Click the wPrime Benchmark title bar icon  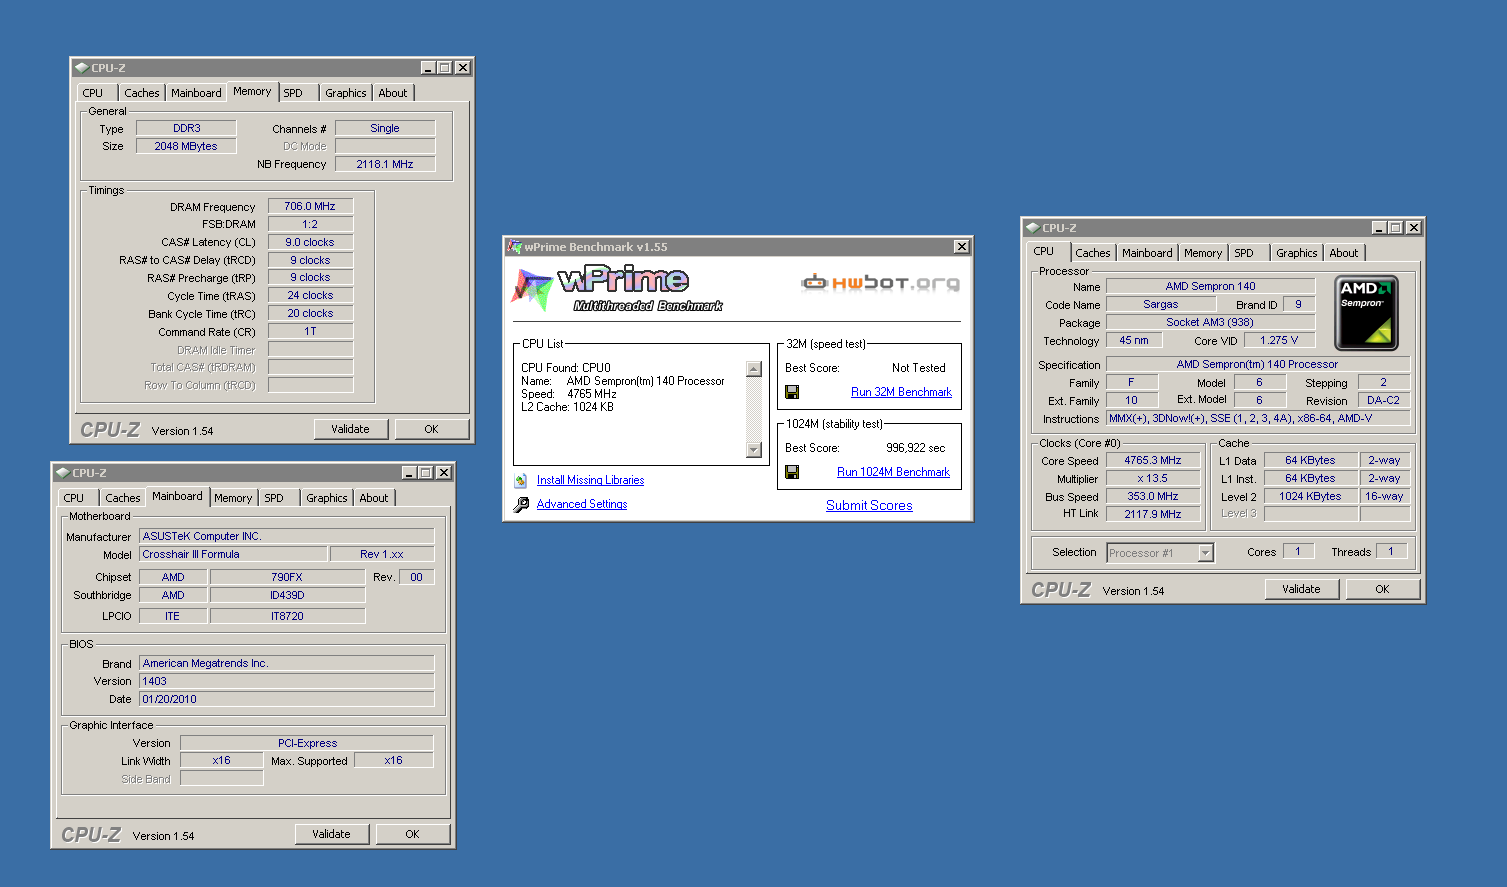coord(515,247)
